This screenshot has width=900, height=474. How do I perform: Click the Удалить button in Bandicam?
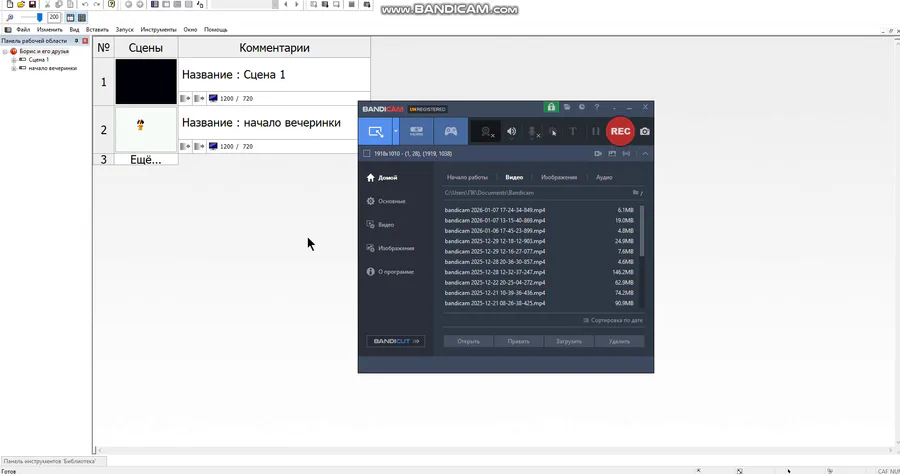point(619,341)
